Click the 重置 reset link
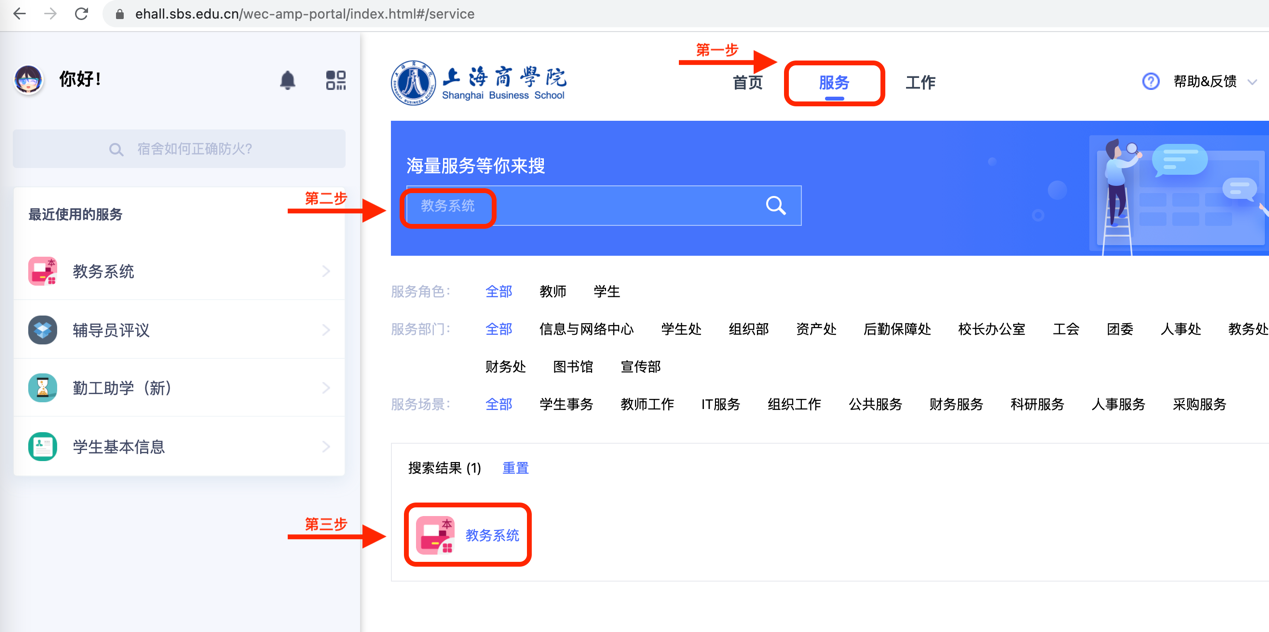Image resolution: width=1269 pixels, height=632 pixels. pyautogui.click(x=515, y=468)
